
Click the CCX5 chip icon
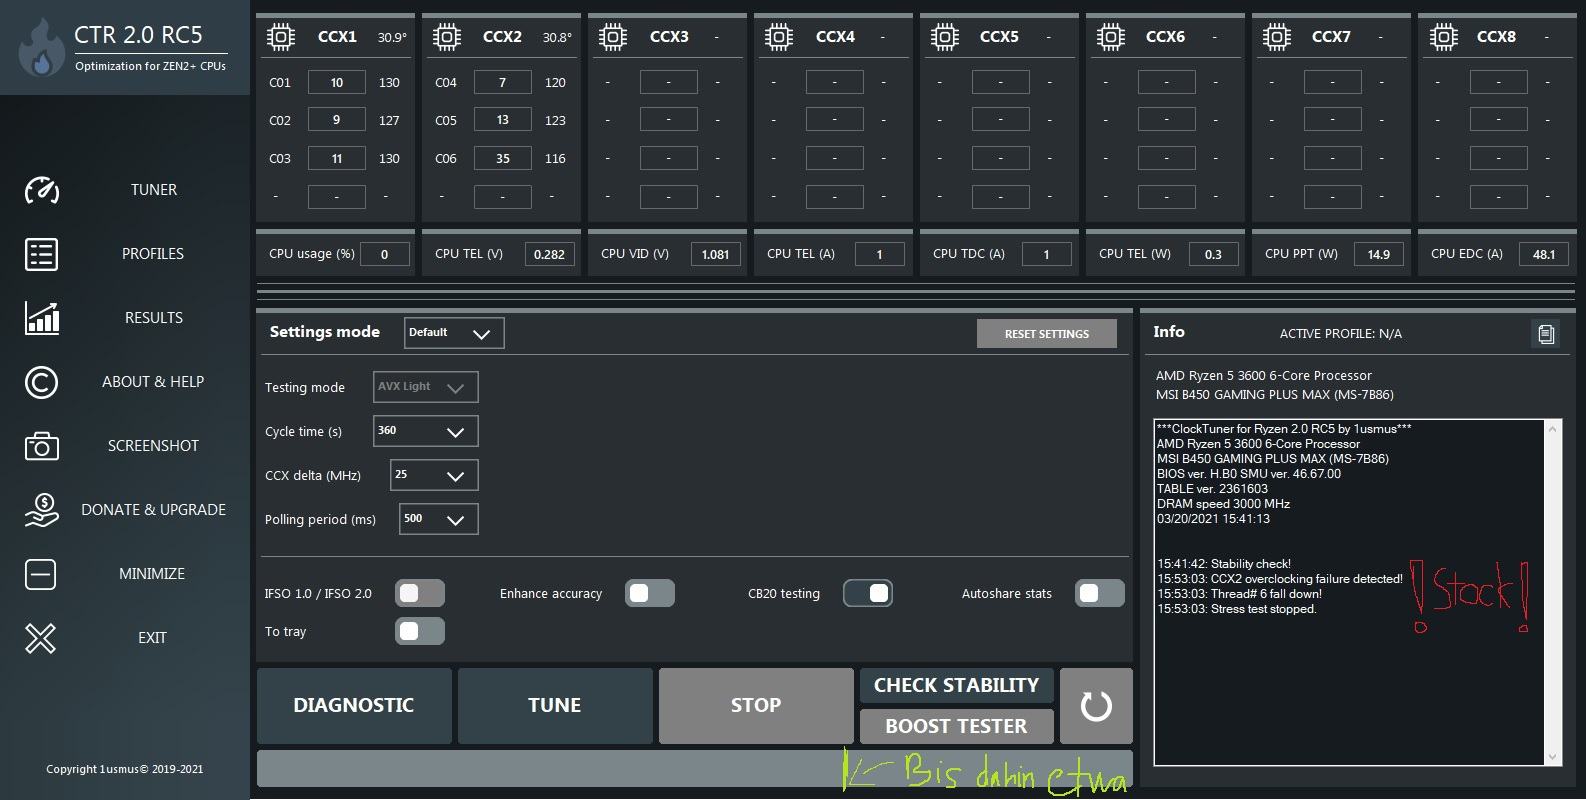944,37
